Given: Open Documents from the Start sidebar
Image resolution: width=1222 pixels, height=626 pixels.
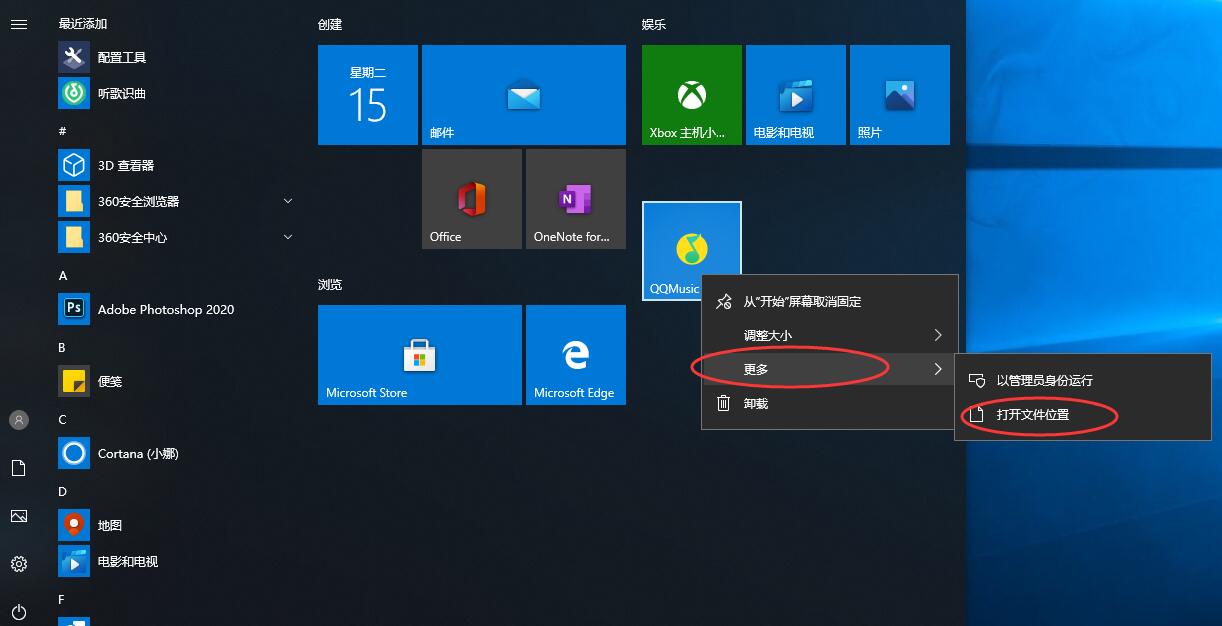Looking at the screenshot, I should point(19,468).
